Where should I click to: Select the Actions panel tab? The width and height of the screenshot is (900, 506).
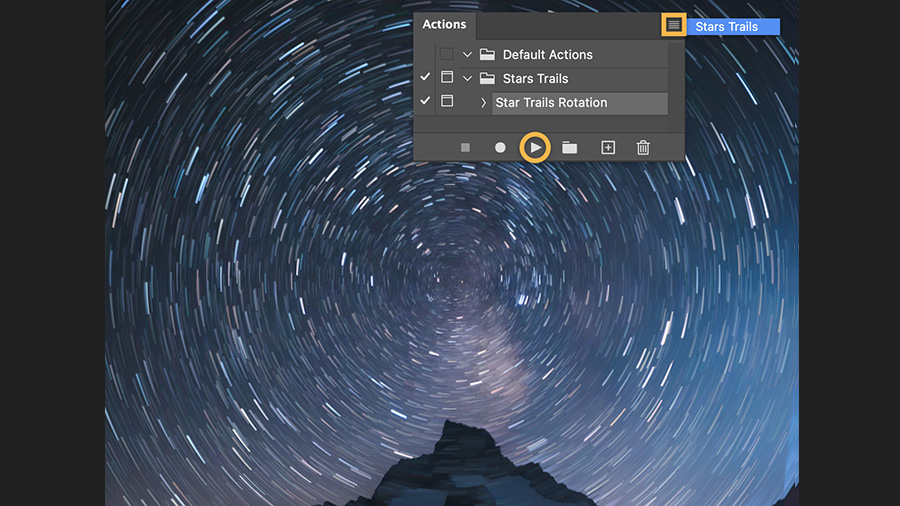(x=444, y=25)
